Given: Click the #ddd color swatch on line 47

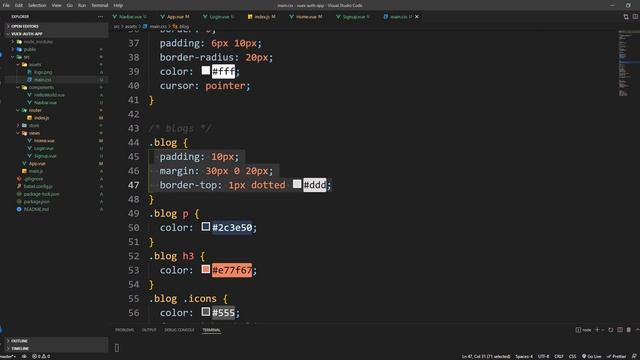Looking at the screenshot, I should click(x=297, y=184).
